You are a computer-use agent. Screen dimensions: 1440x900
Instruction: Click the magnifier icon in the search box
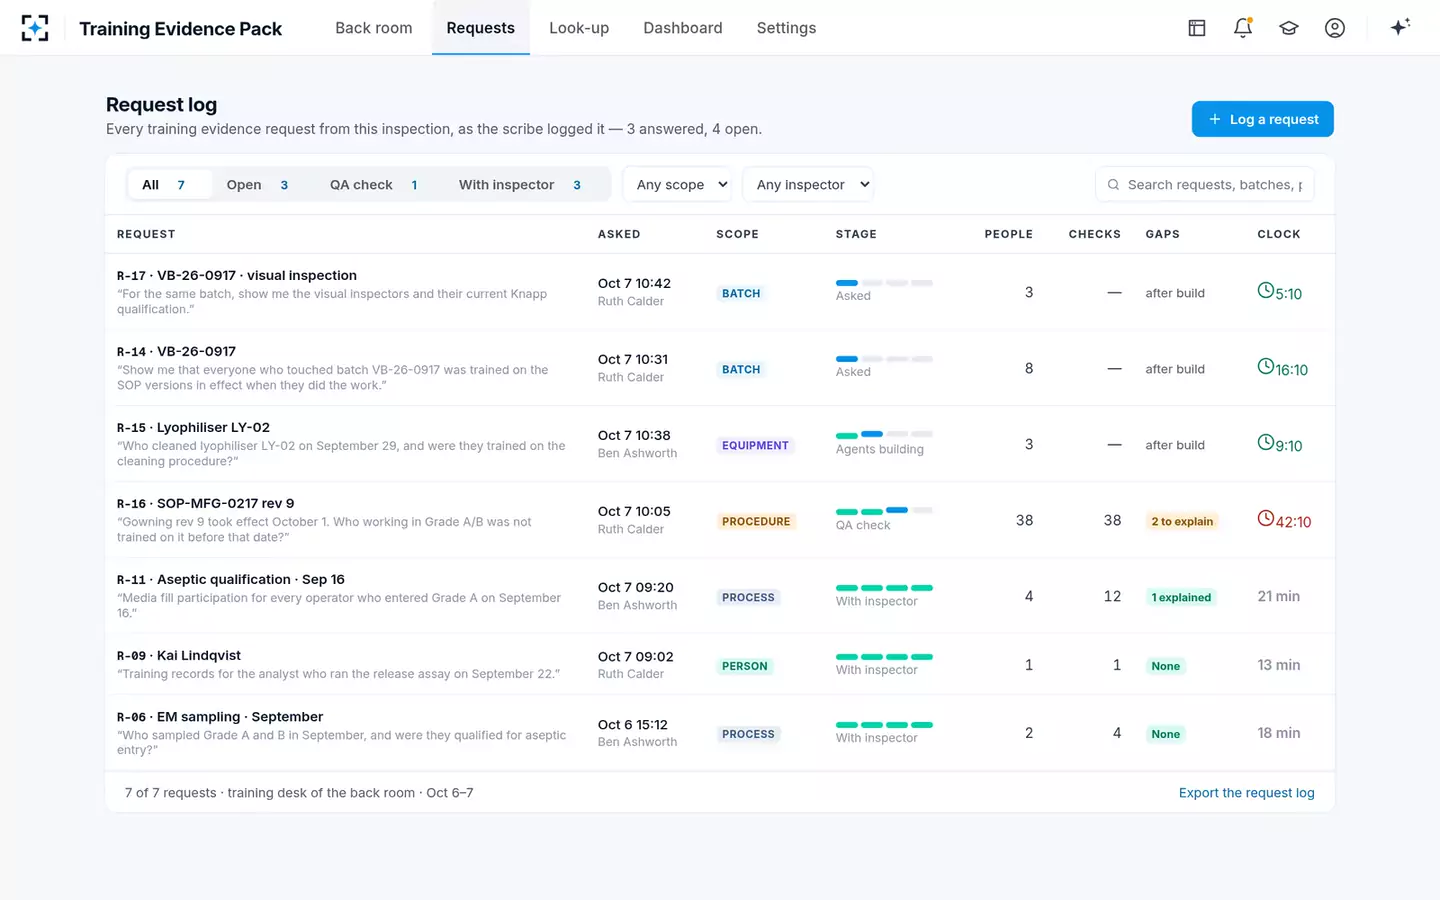[x=1113, y=185]
